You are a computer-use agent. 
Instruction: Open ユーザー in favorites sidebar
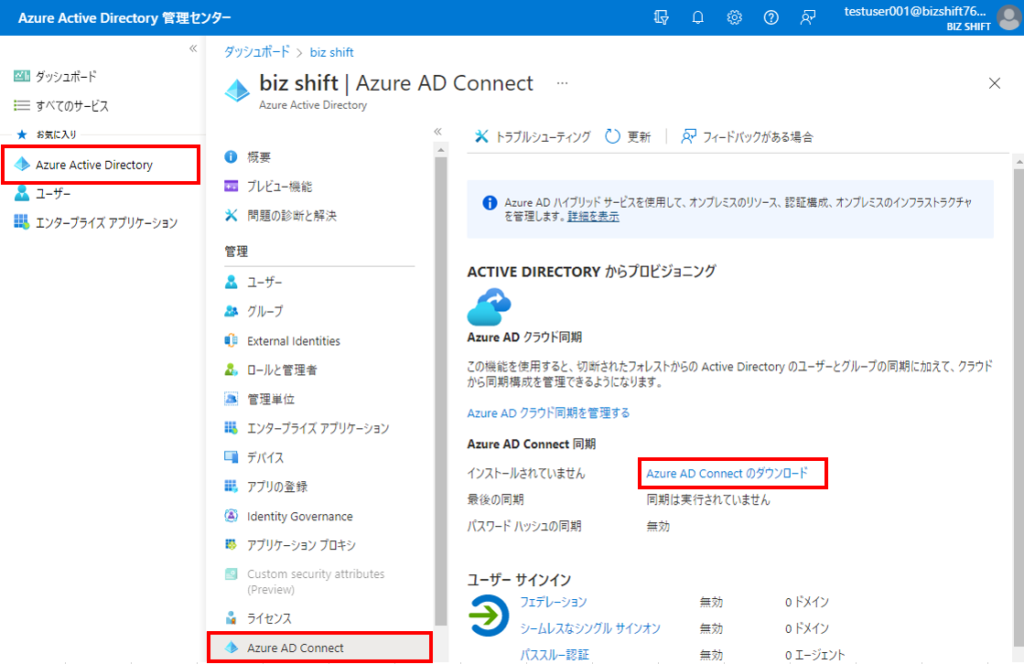pos(42,194)
